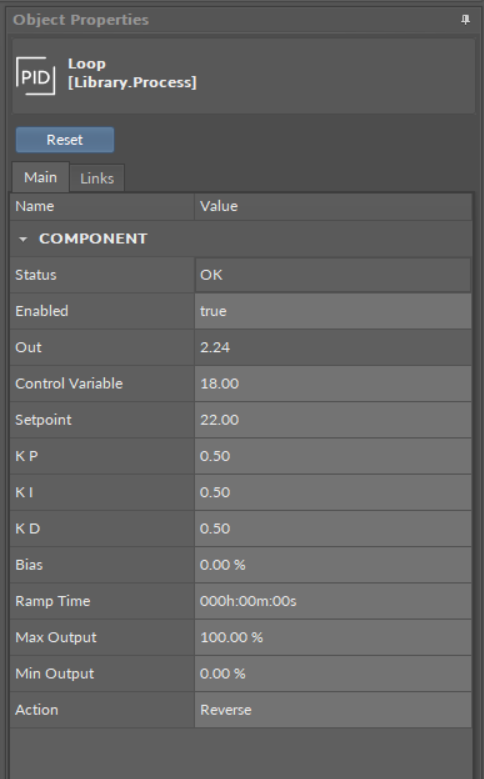The image size is (484, 779).
Task: Click the Name column header
Action: click(102, 206)
